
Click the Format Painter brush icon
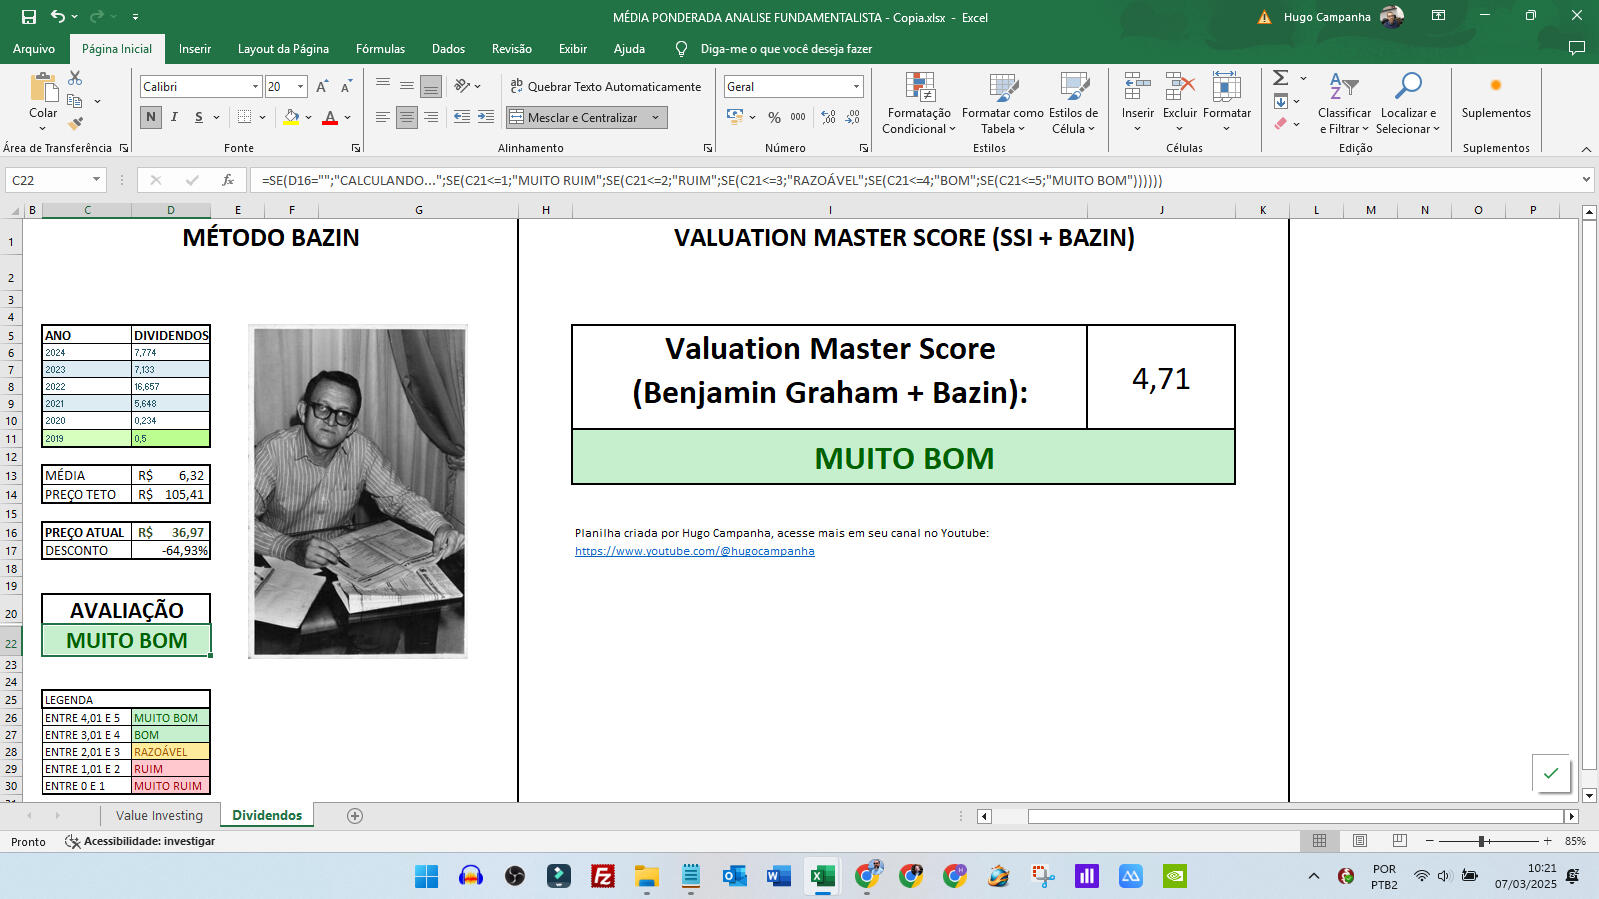pyautogui.click(x=75, y=124)
